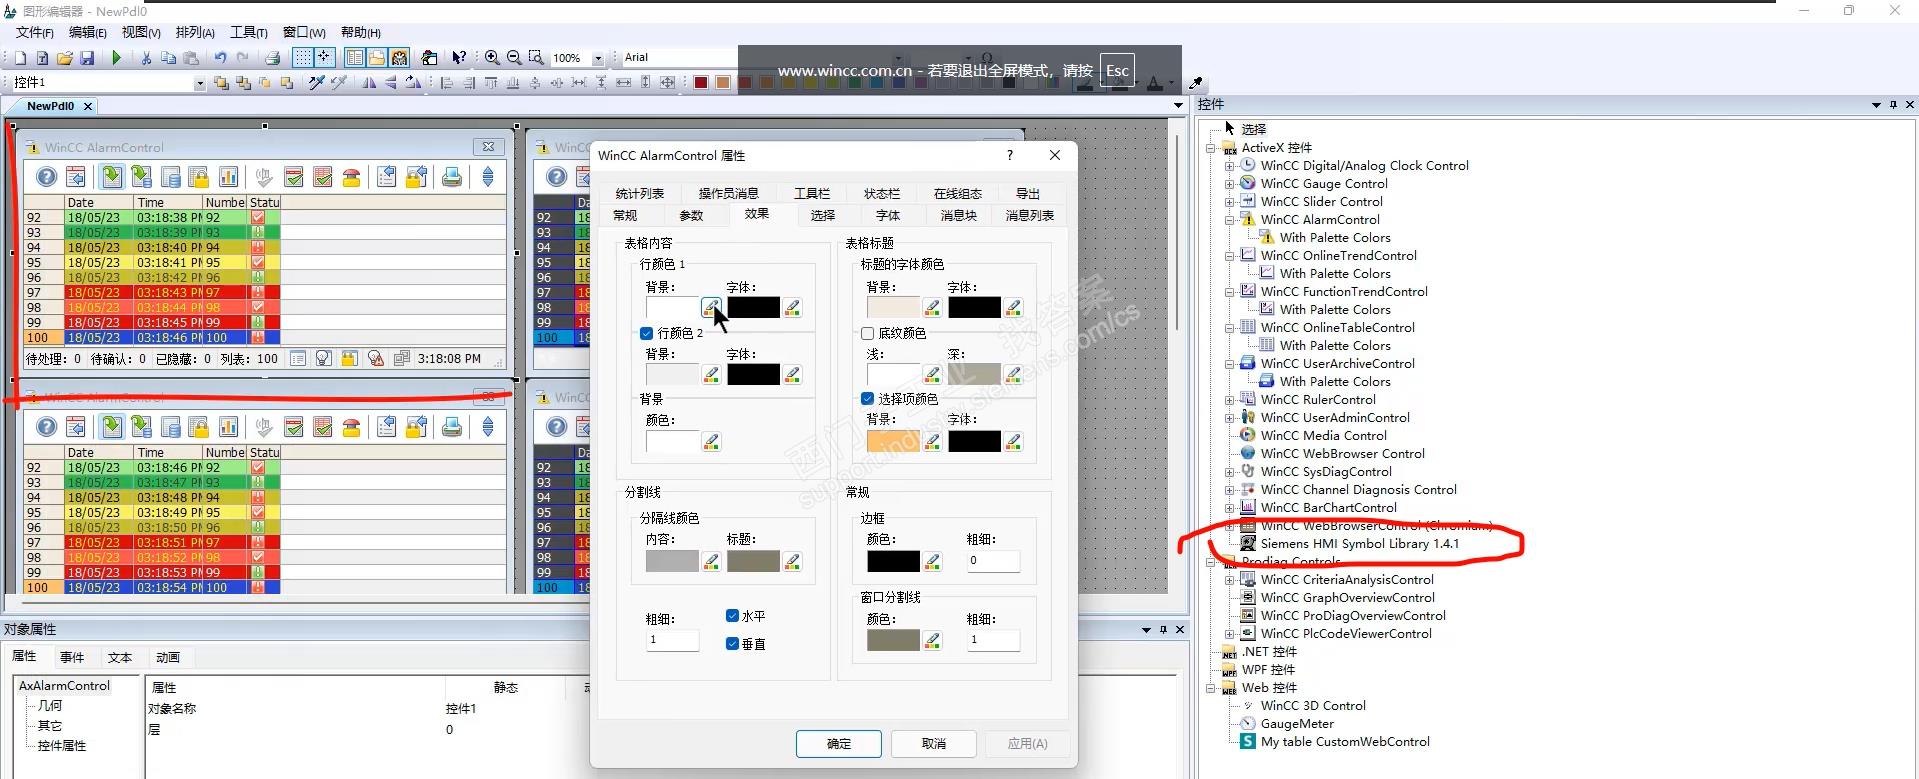Switch to the 事件 tab in object properties
This screenshot has width=1919, height=779.
[72, 657]
